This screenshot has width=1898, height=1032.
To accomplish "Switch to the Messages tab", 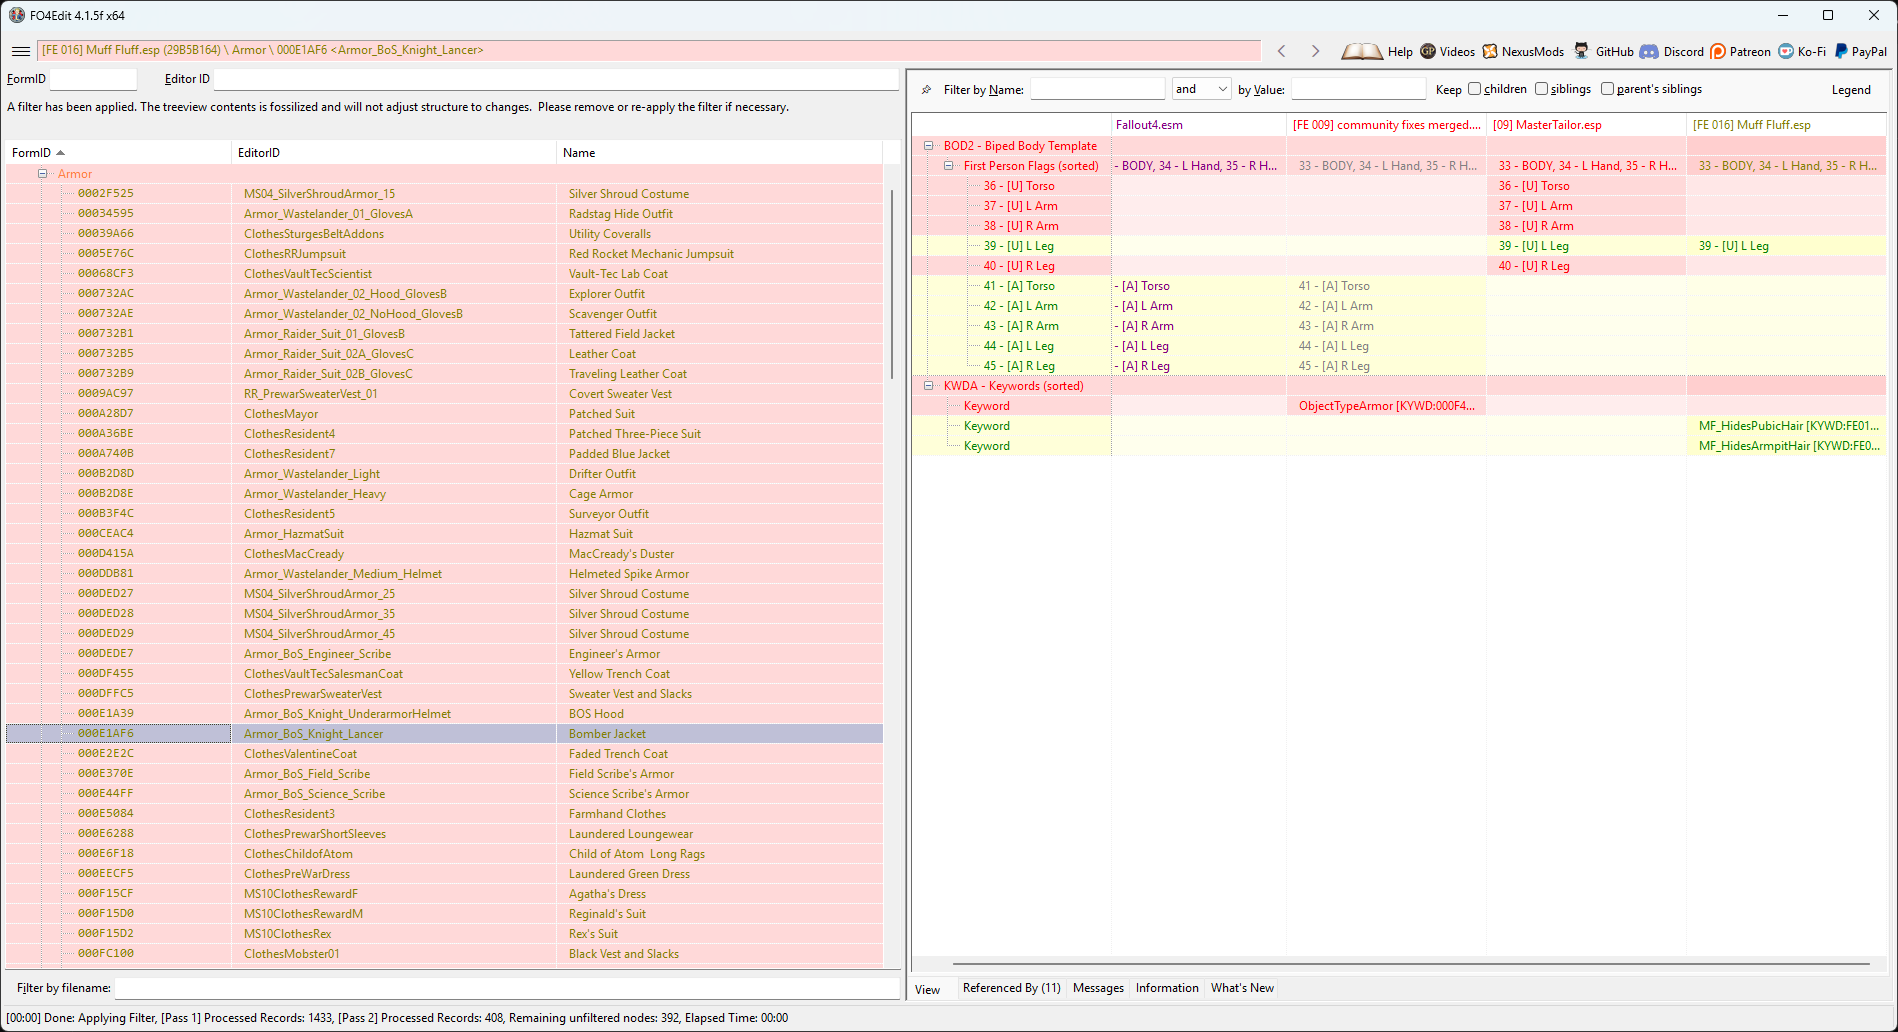I will point(1098,988).
